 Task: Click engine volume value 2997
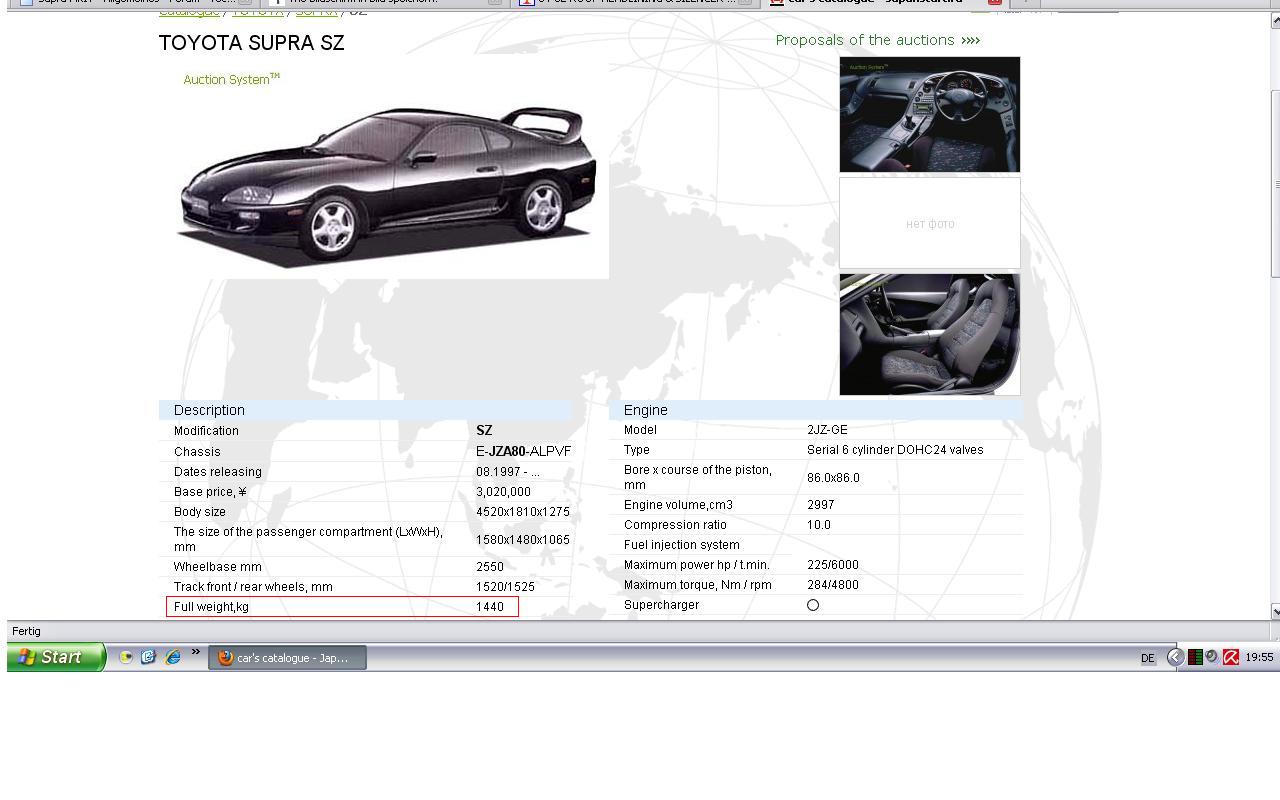820,504
